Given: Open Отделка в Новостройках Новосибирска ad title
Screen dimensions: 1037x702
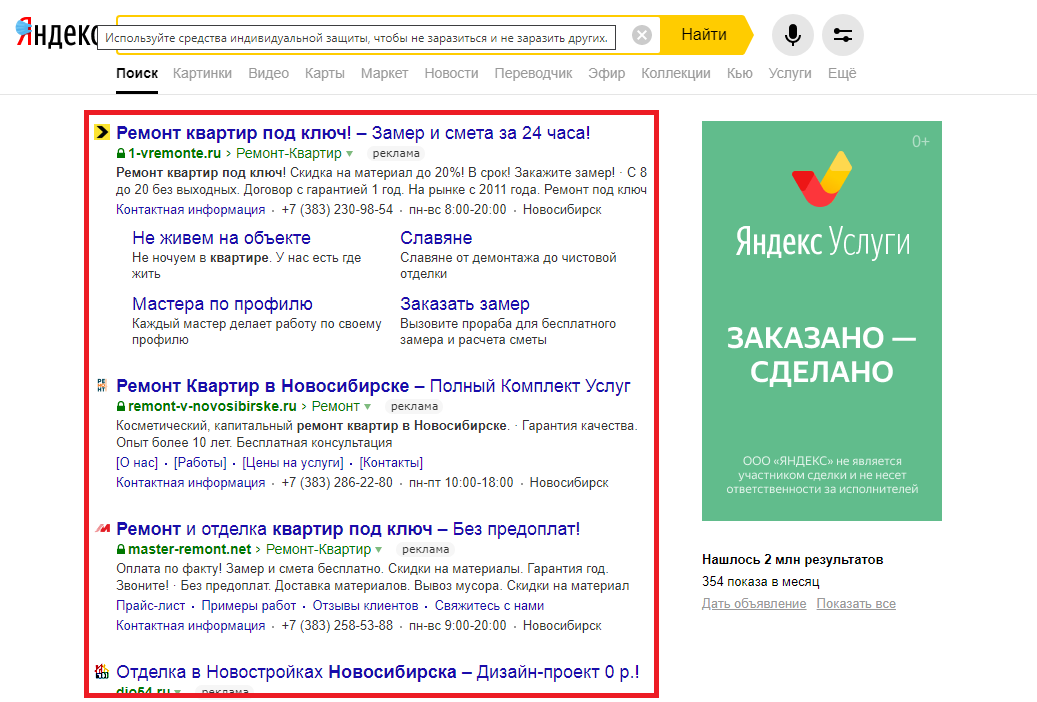Looking at the screenshot, I should pos(378,672).
